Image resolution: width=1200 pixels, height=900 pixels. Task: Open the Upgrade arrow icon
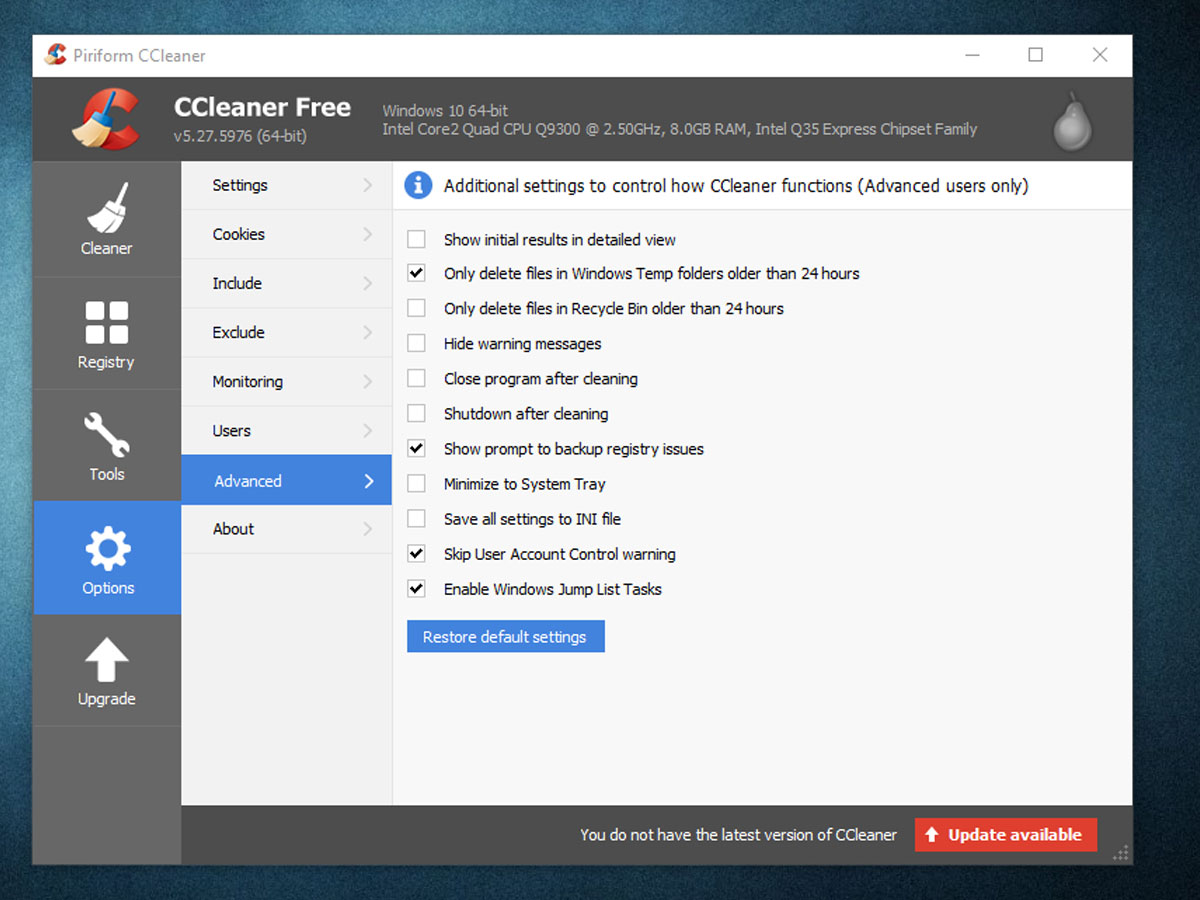pos(107,660)
